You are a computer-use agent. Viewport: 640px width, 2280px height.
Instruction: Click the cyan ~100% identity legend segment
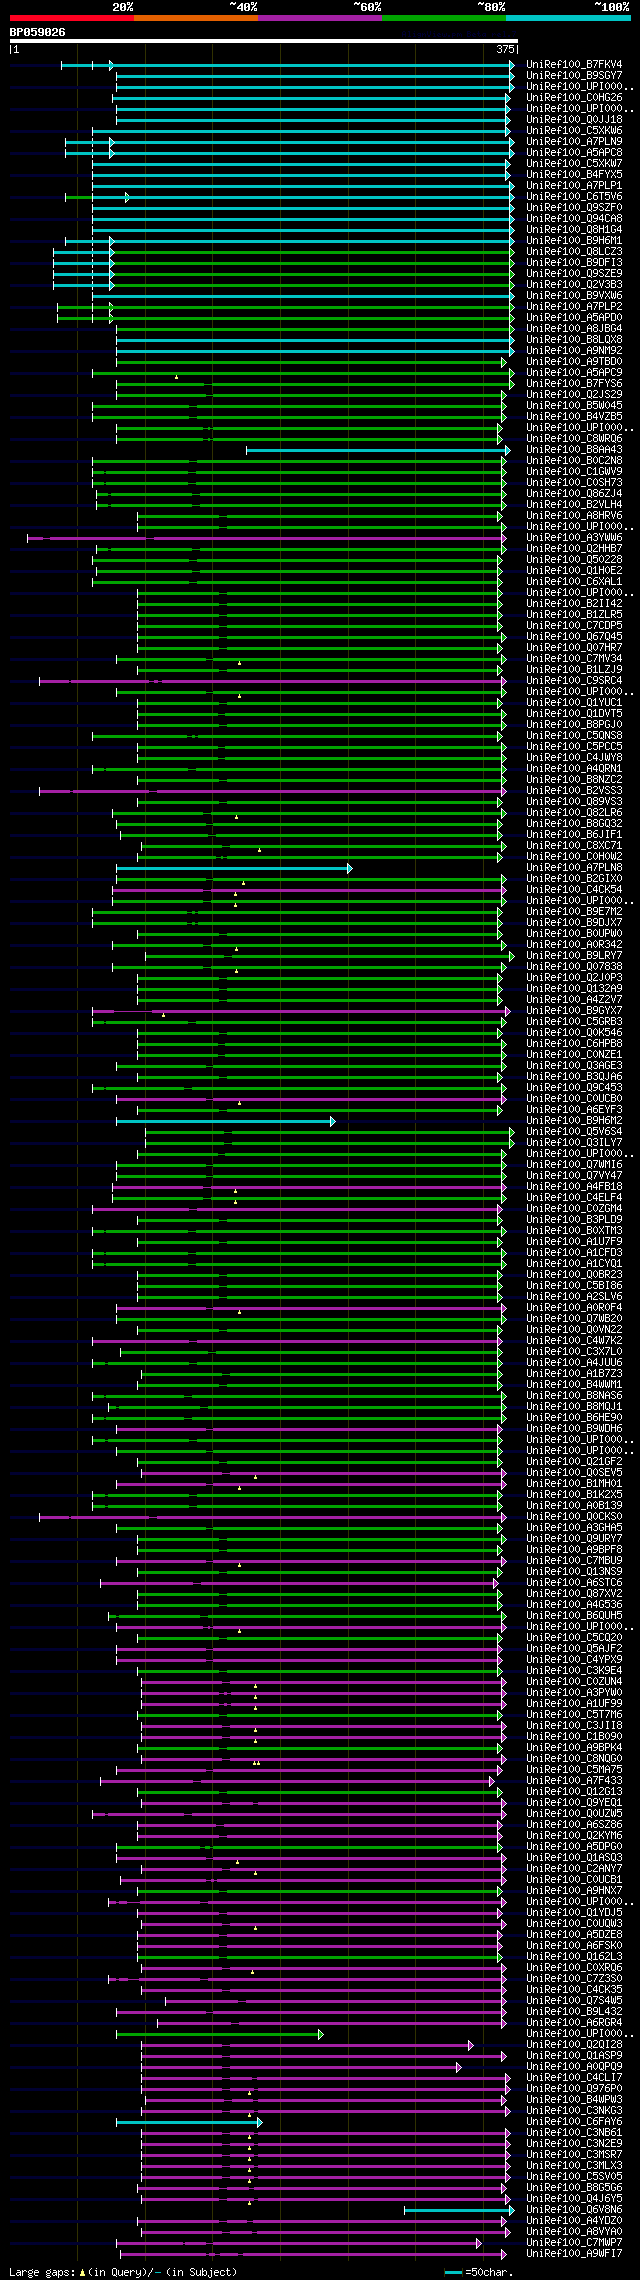567,17
